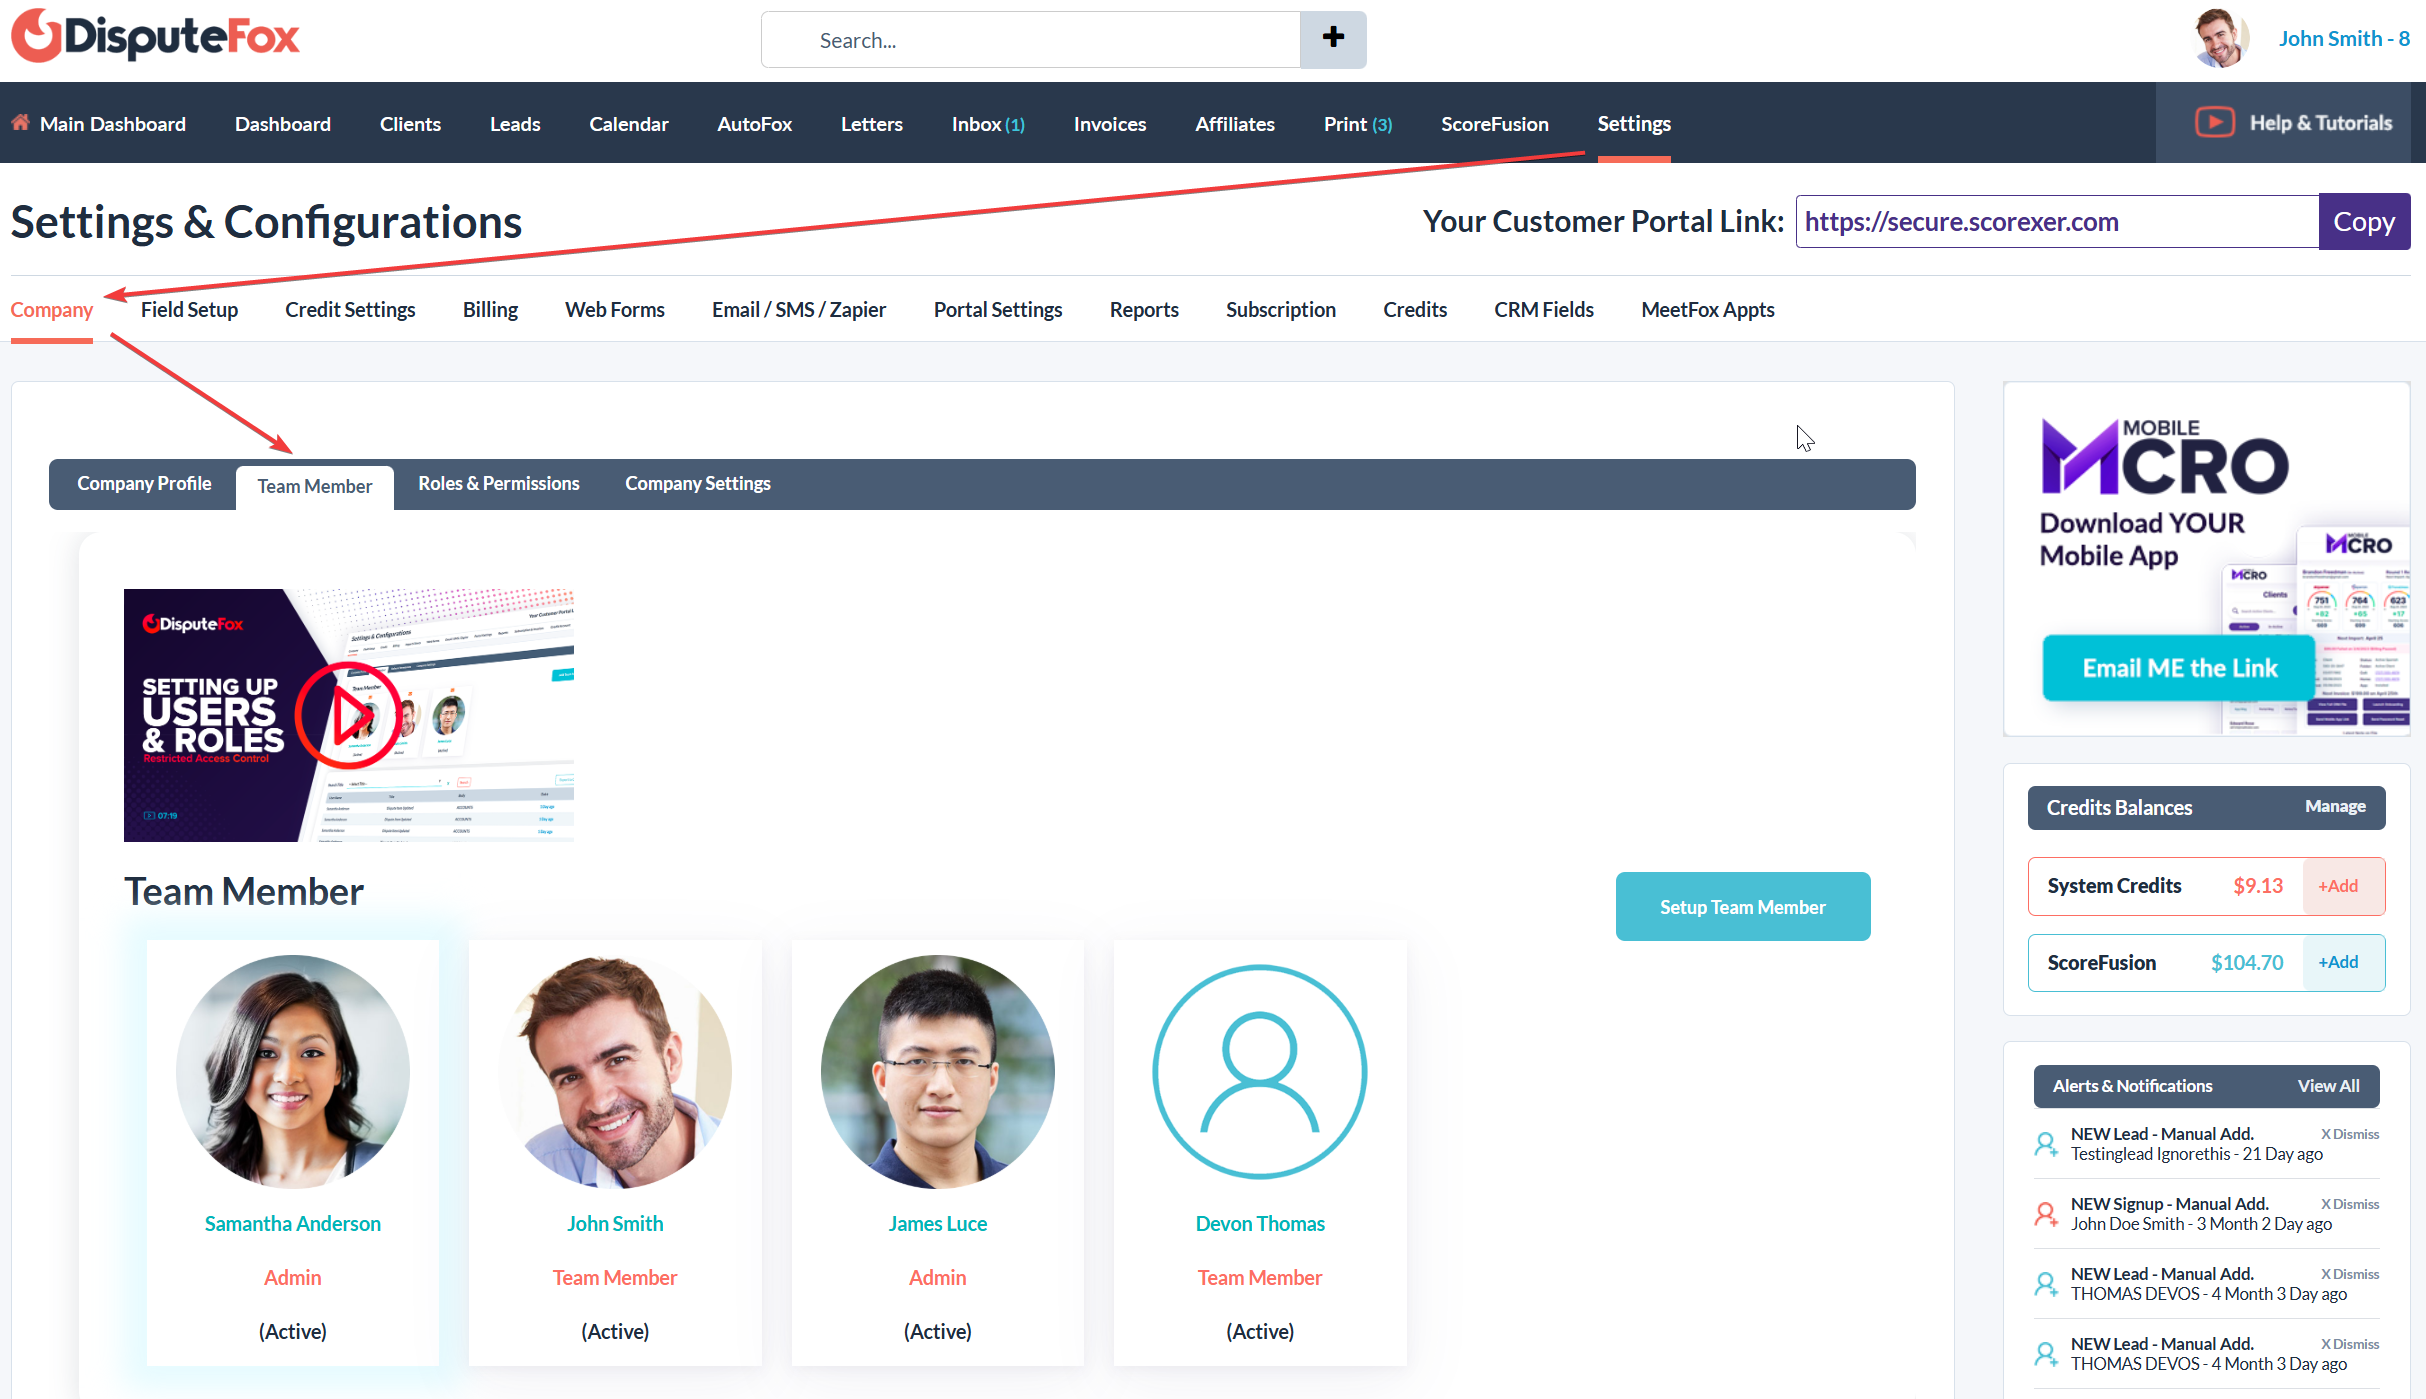Navigate to the AutoFox menu item
Screen dimensions: 2426x1399
point(754,123)
